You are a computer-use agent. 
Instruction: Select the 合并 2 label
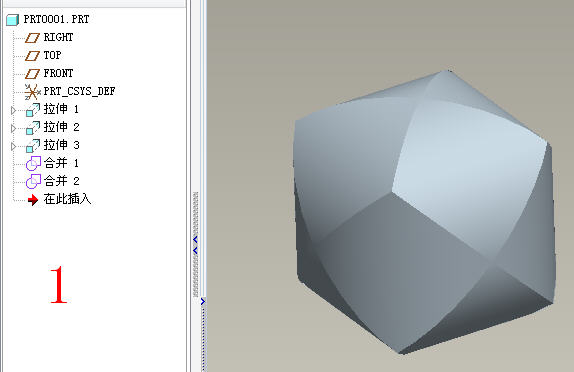point(62,181)
